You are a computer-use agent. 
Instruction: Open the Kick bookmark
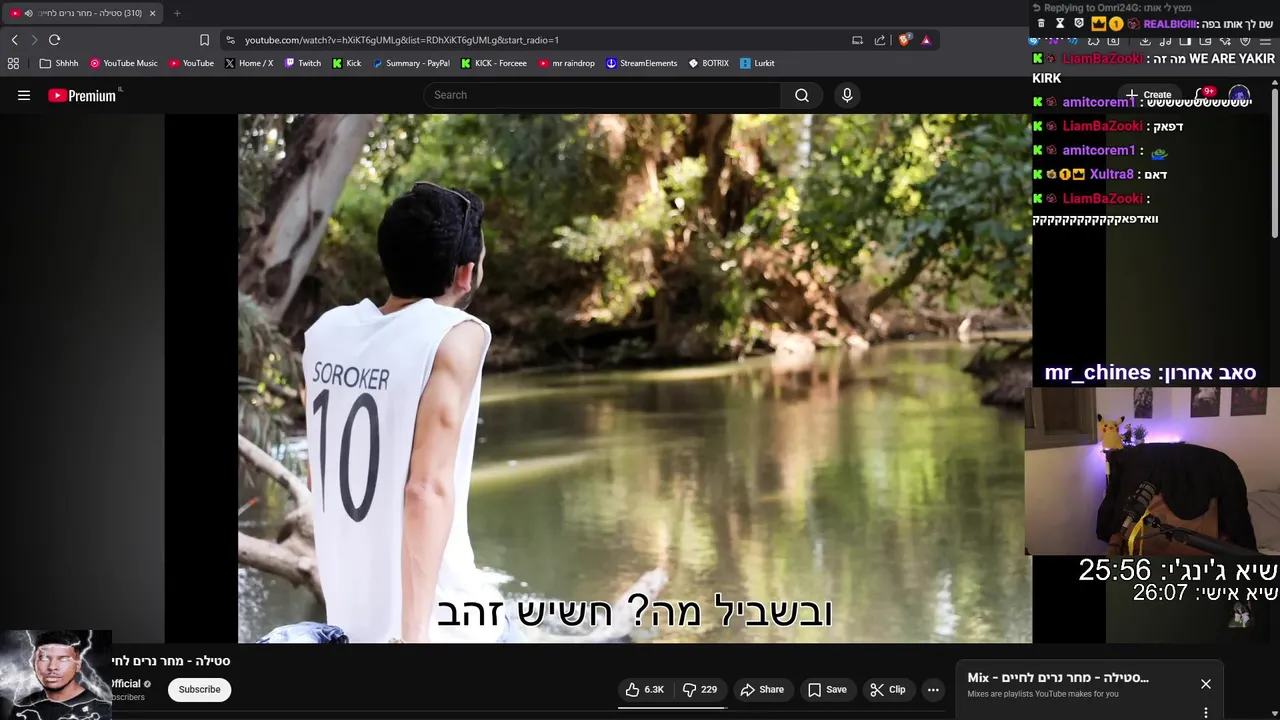click(347, 63)
